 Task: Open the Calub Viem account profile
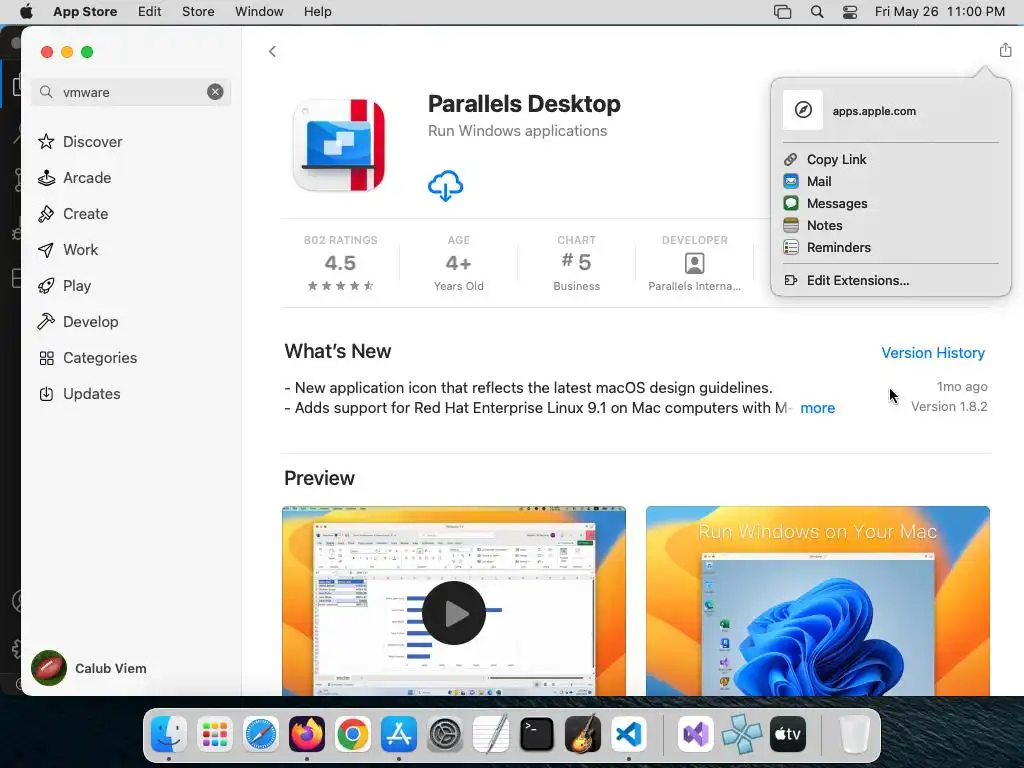[x=89, y=668]
